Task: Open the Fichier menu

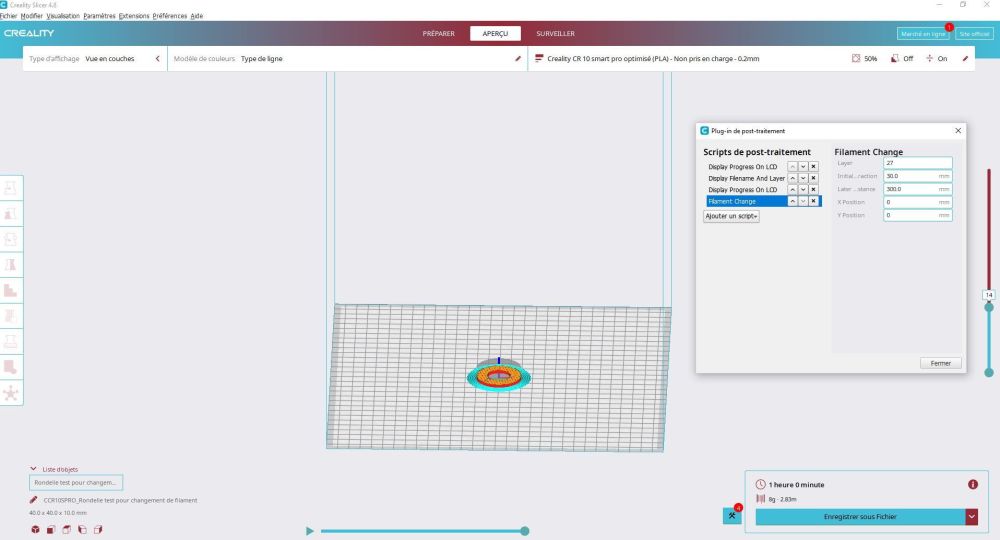Action: point(8,16)
